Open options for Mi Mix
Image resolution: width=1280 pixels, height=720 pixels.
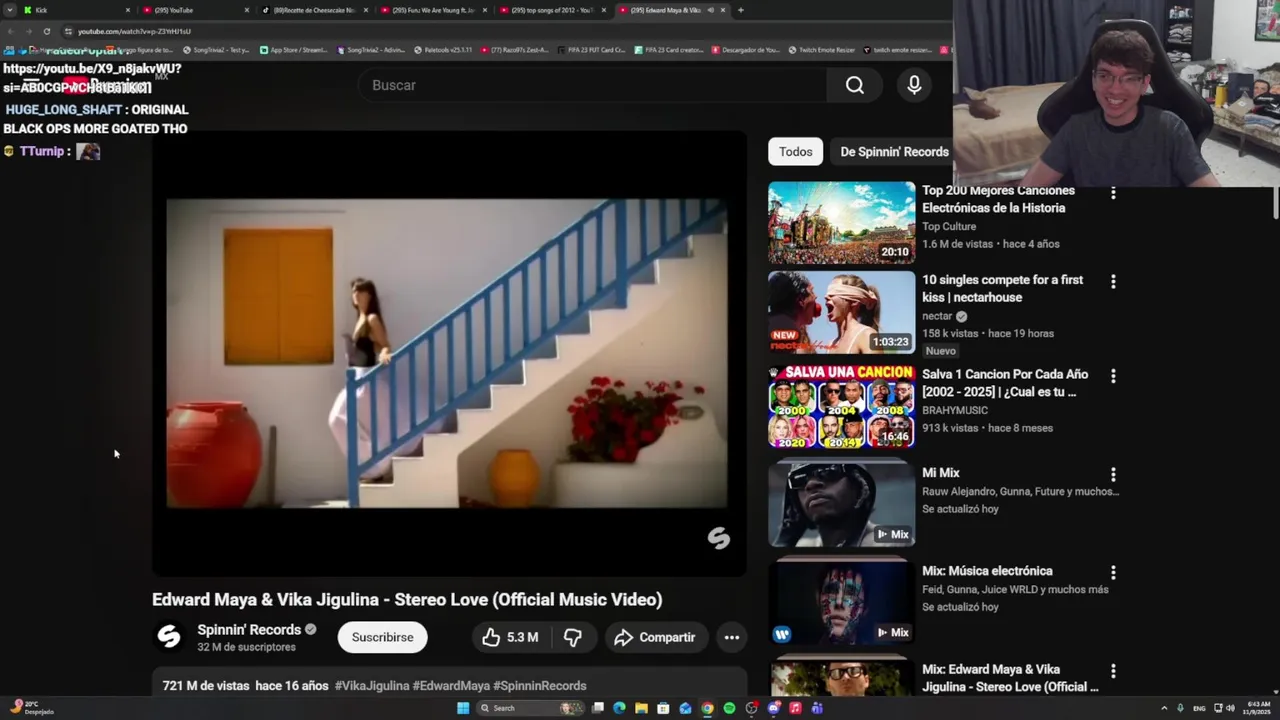click(1113, 475)
